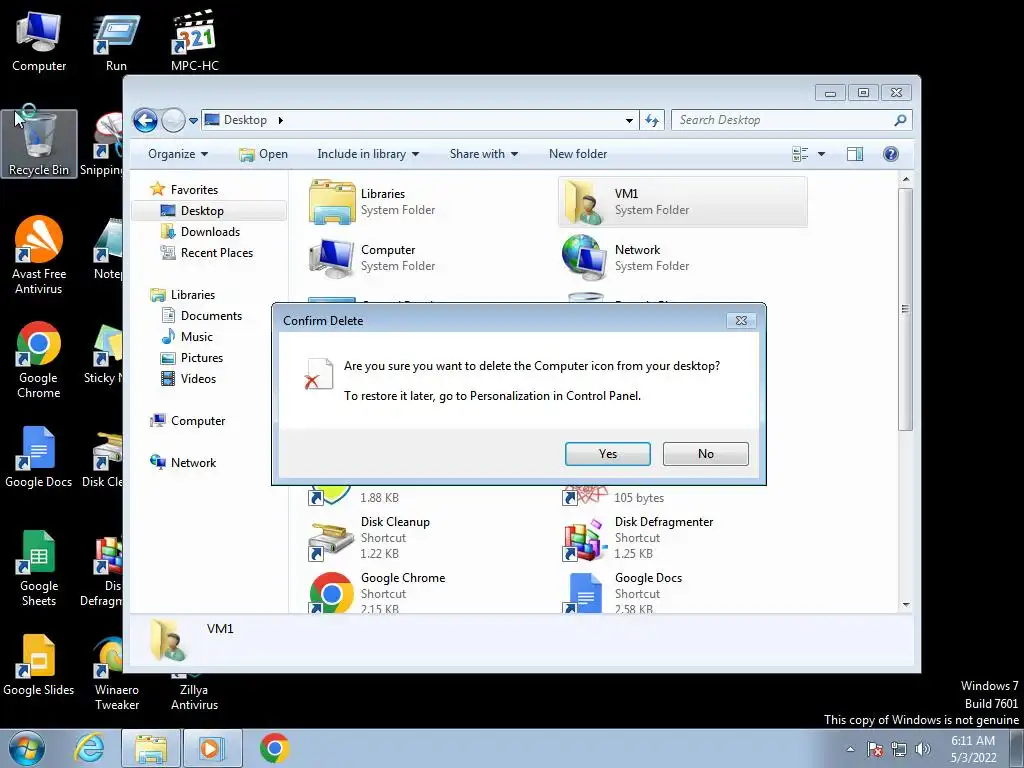This screenshot has width=1024, height=768.
Task: Toggle the preview pane button
Action: pyautogui.click(x=855, y=154)
